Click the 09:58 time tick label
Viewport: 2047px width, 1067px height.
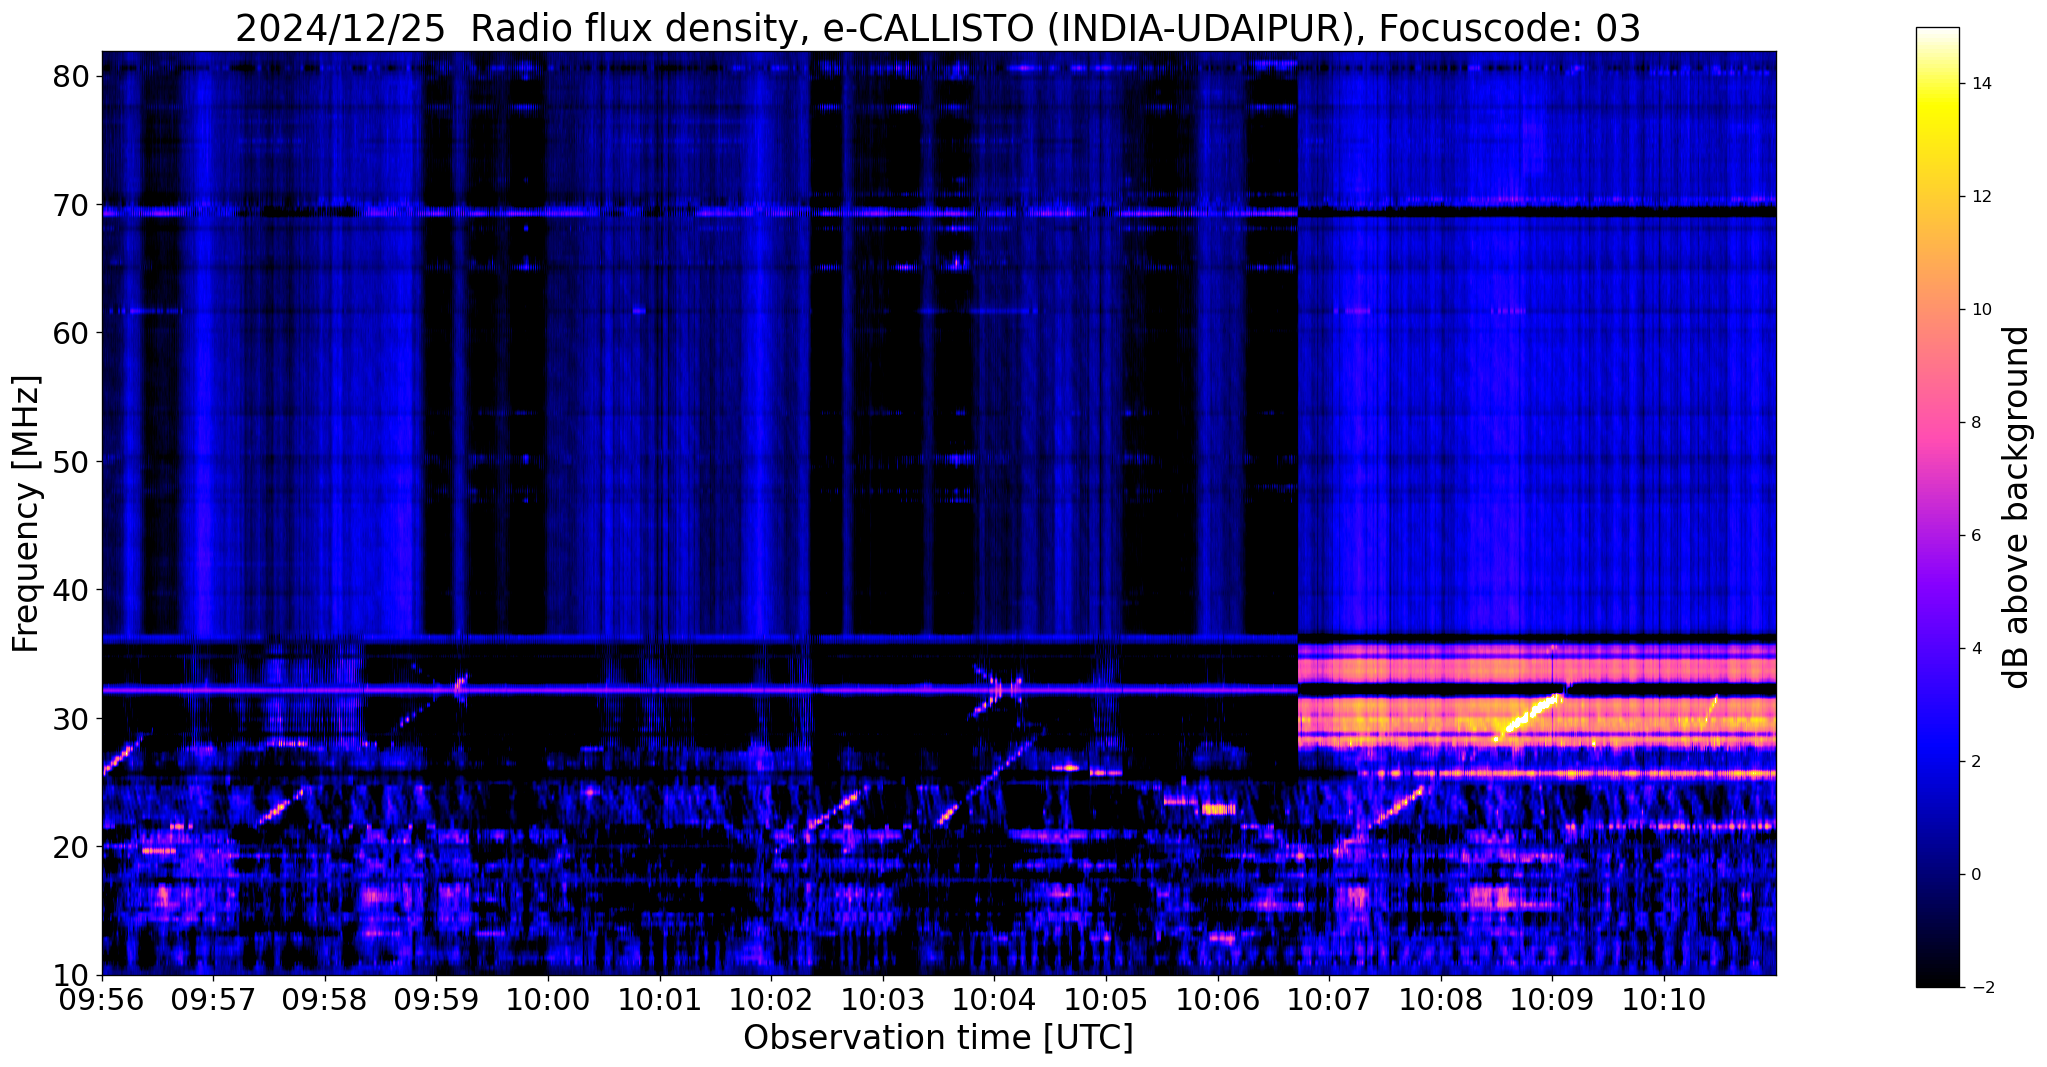(x=325, y=1000)
